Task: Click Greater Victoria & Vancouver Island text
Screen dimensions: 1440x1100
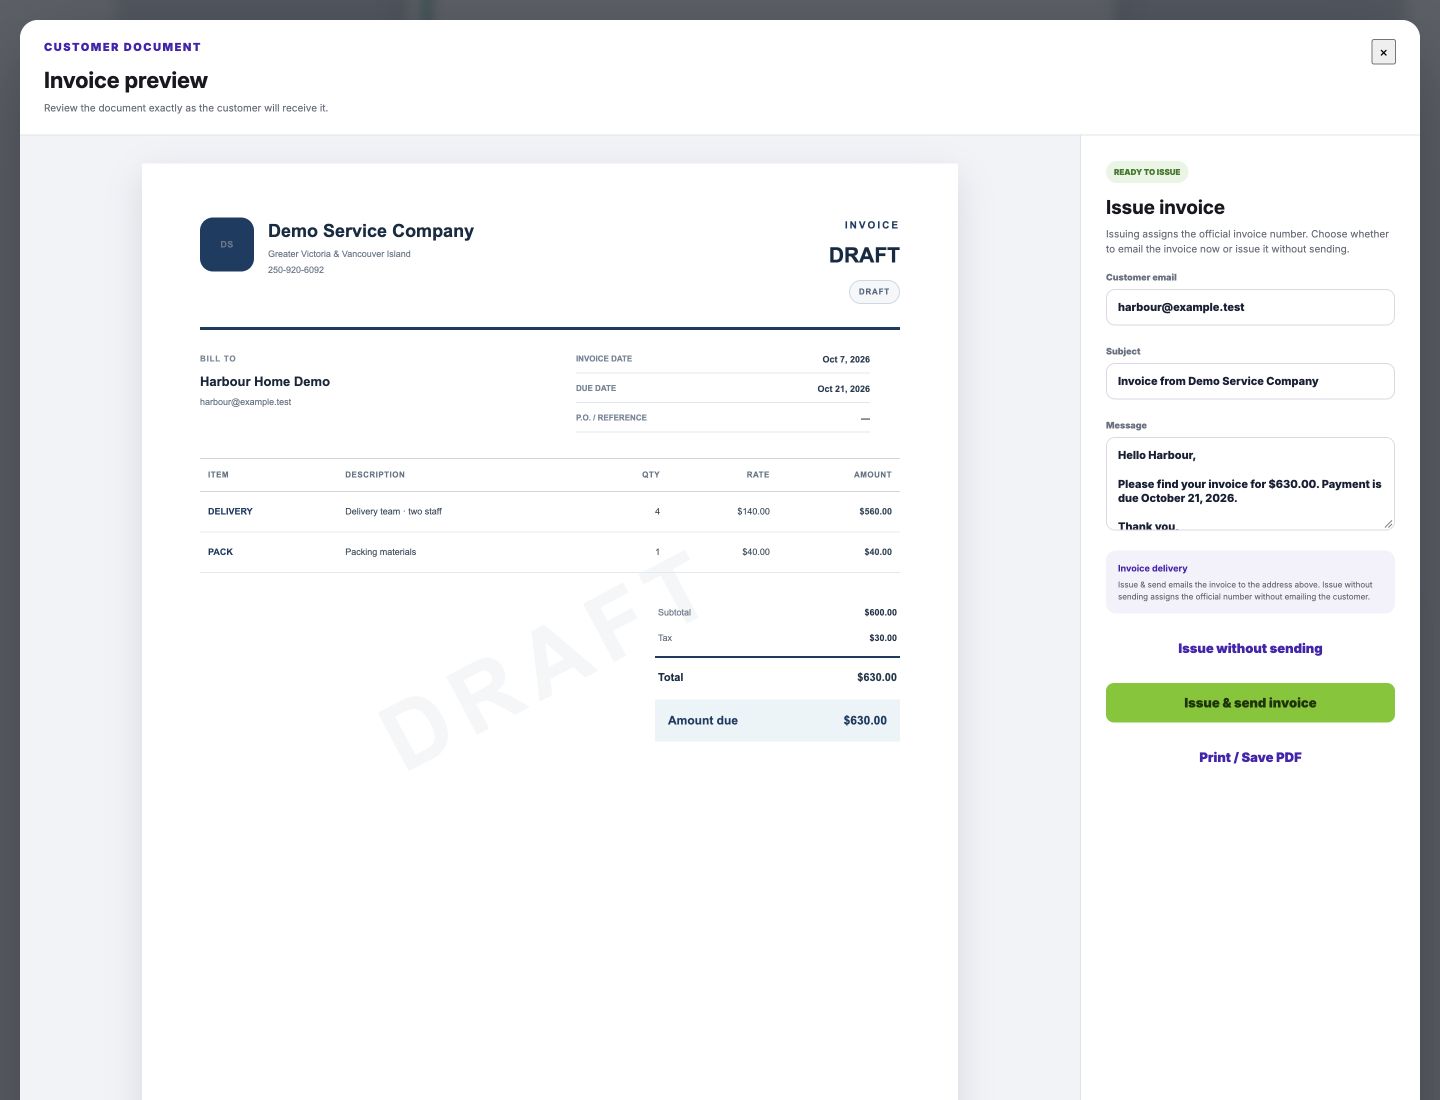Action: (339, 254)
